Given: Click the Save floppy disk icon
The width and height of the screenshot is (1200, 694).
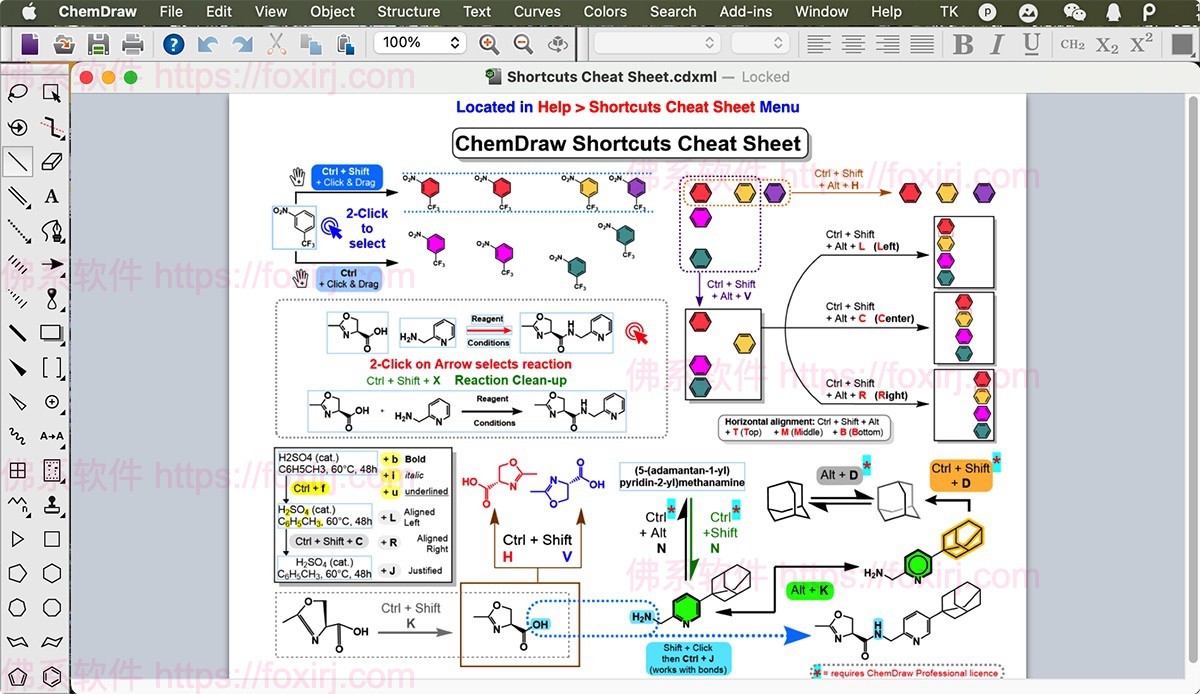Looking at the screenshot, I should tap(98, 44).
